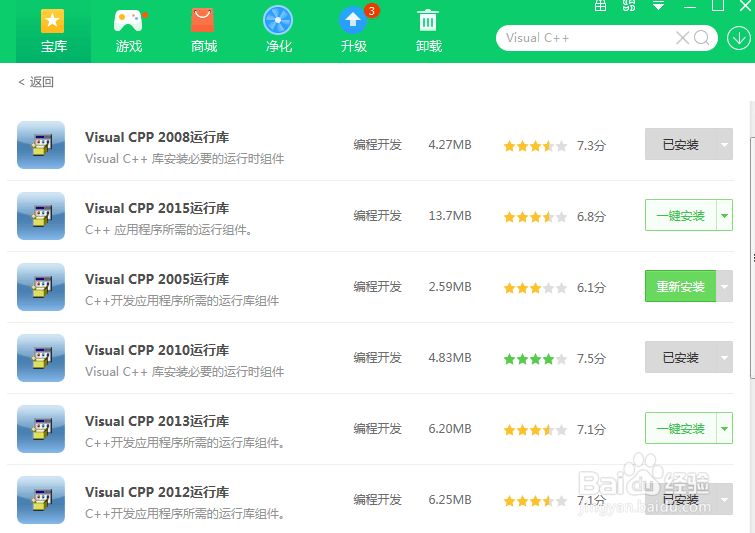Click the 编程开发 category of Visual CPP 2013
Image resolution: width=755 pixels, height=533 pixels.
coord(377,429)
